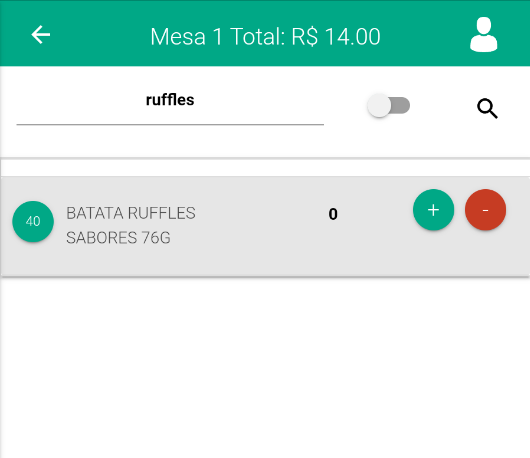The image size is (530, 458).
Task: Remove one item with red minus button
Action: [x=485, y=210]
